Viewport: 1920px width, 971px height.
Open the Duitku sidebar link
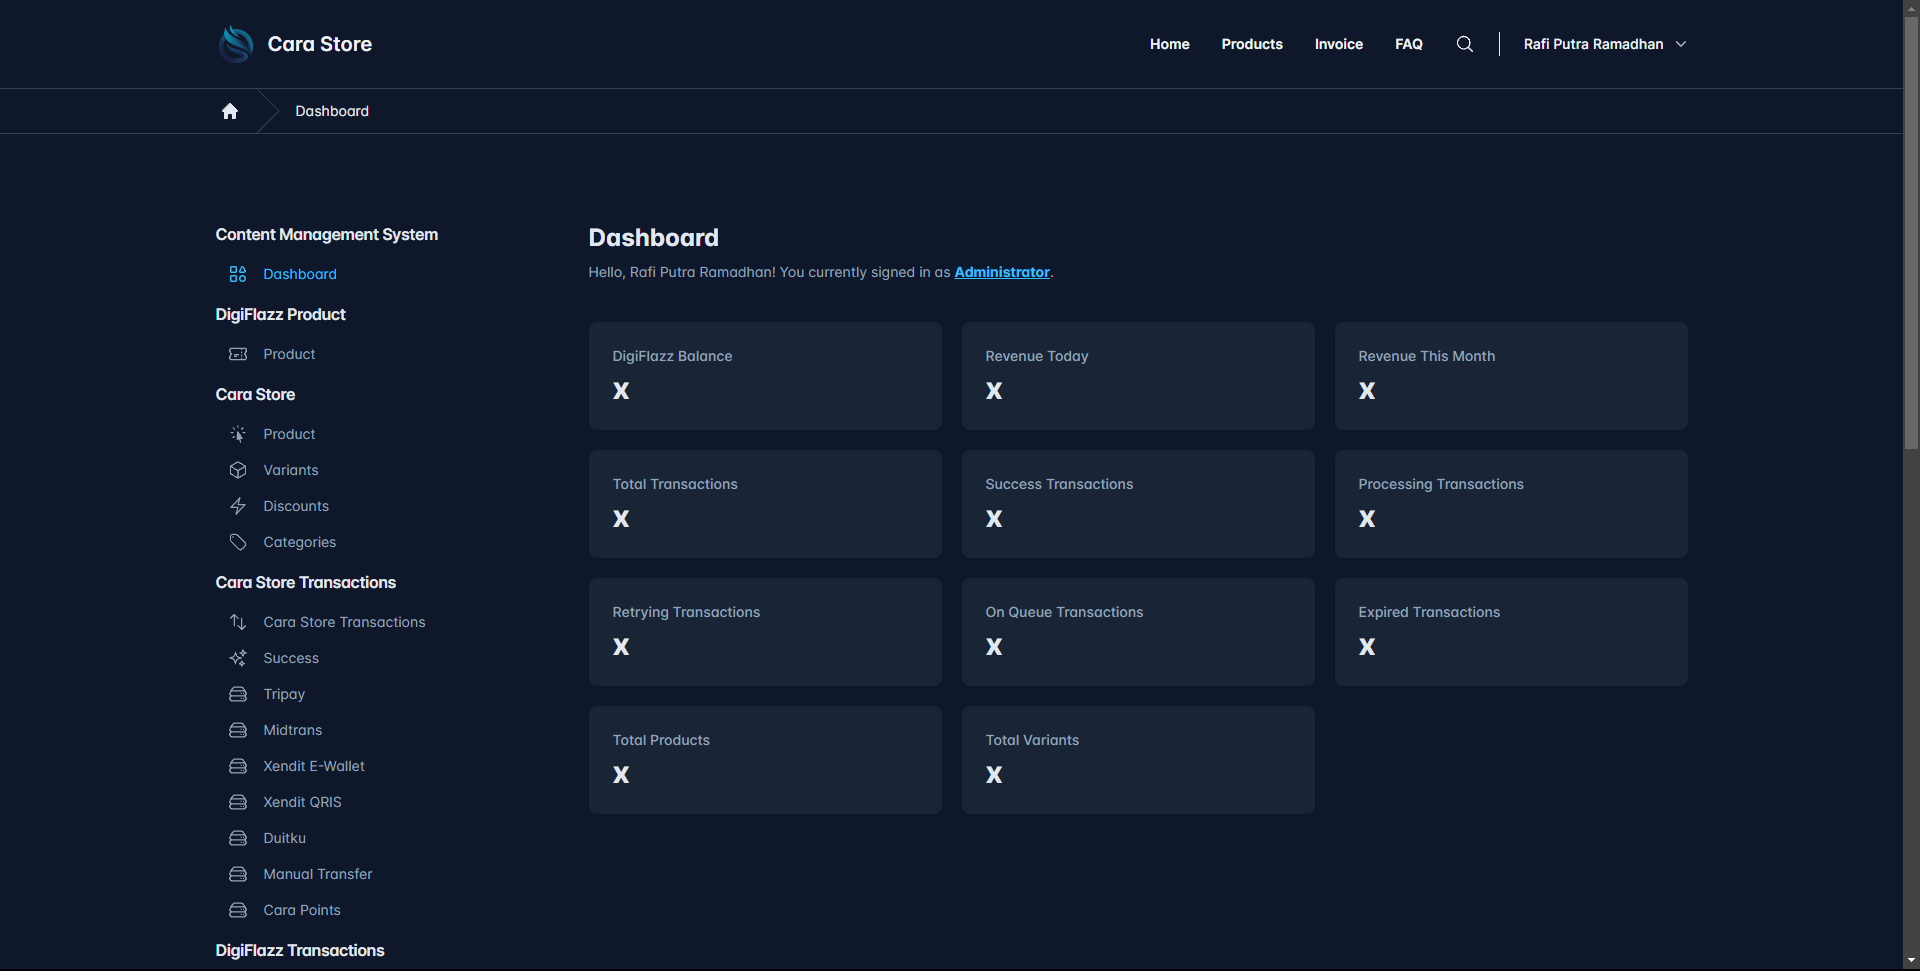point(285,838)
